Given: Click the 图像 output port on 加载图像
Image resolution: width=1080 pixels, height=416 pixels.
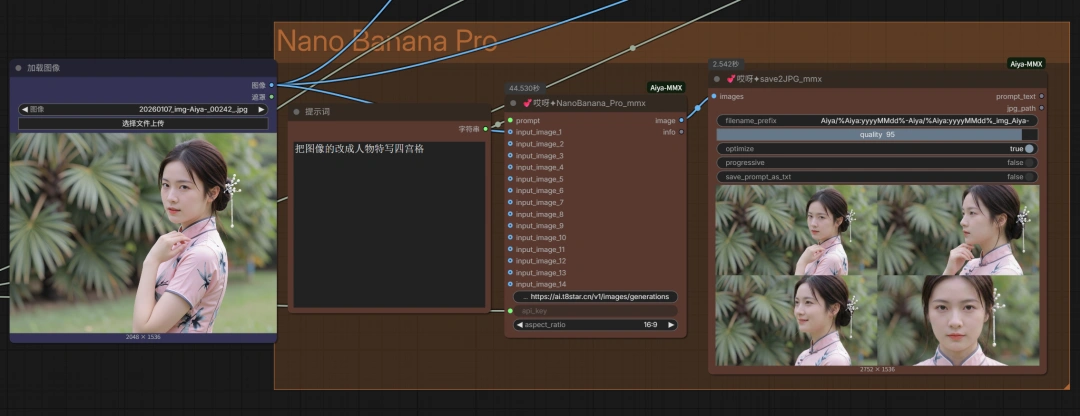Looking at the screenshot, I should point(271,85).
